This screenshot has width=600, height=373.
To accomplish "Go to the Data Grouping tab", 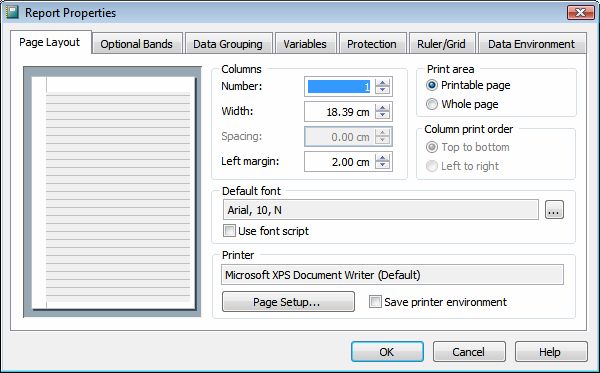I will click(228, 44).
